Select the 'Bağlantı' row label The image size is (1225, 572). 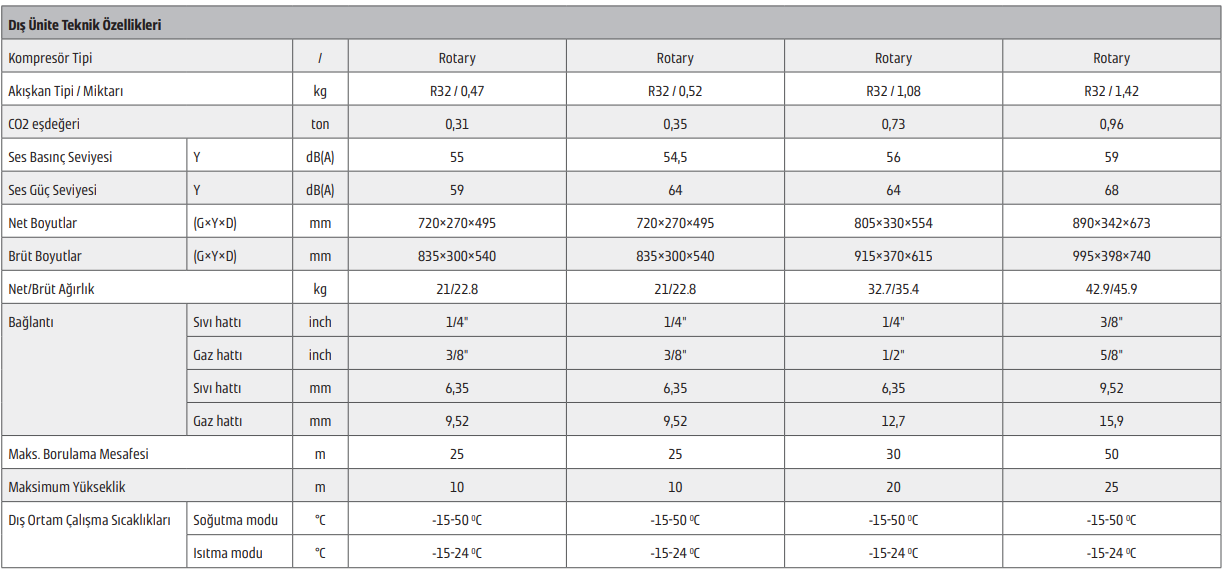click(x=30, y=322)
